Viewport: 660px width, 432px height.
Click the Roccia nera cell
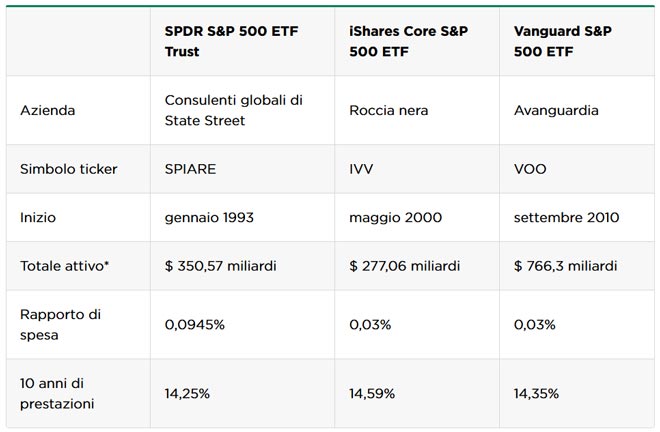tap(390, 110)
